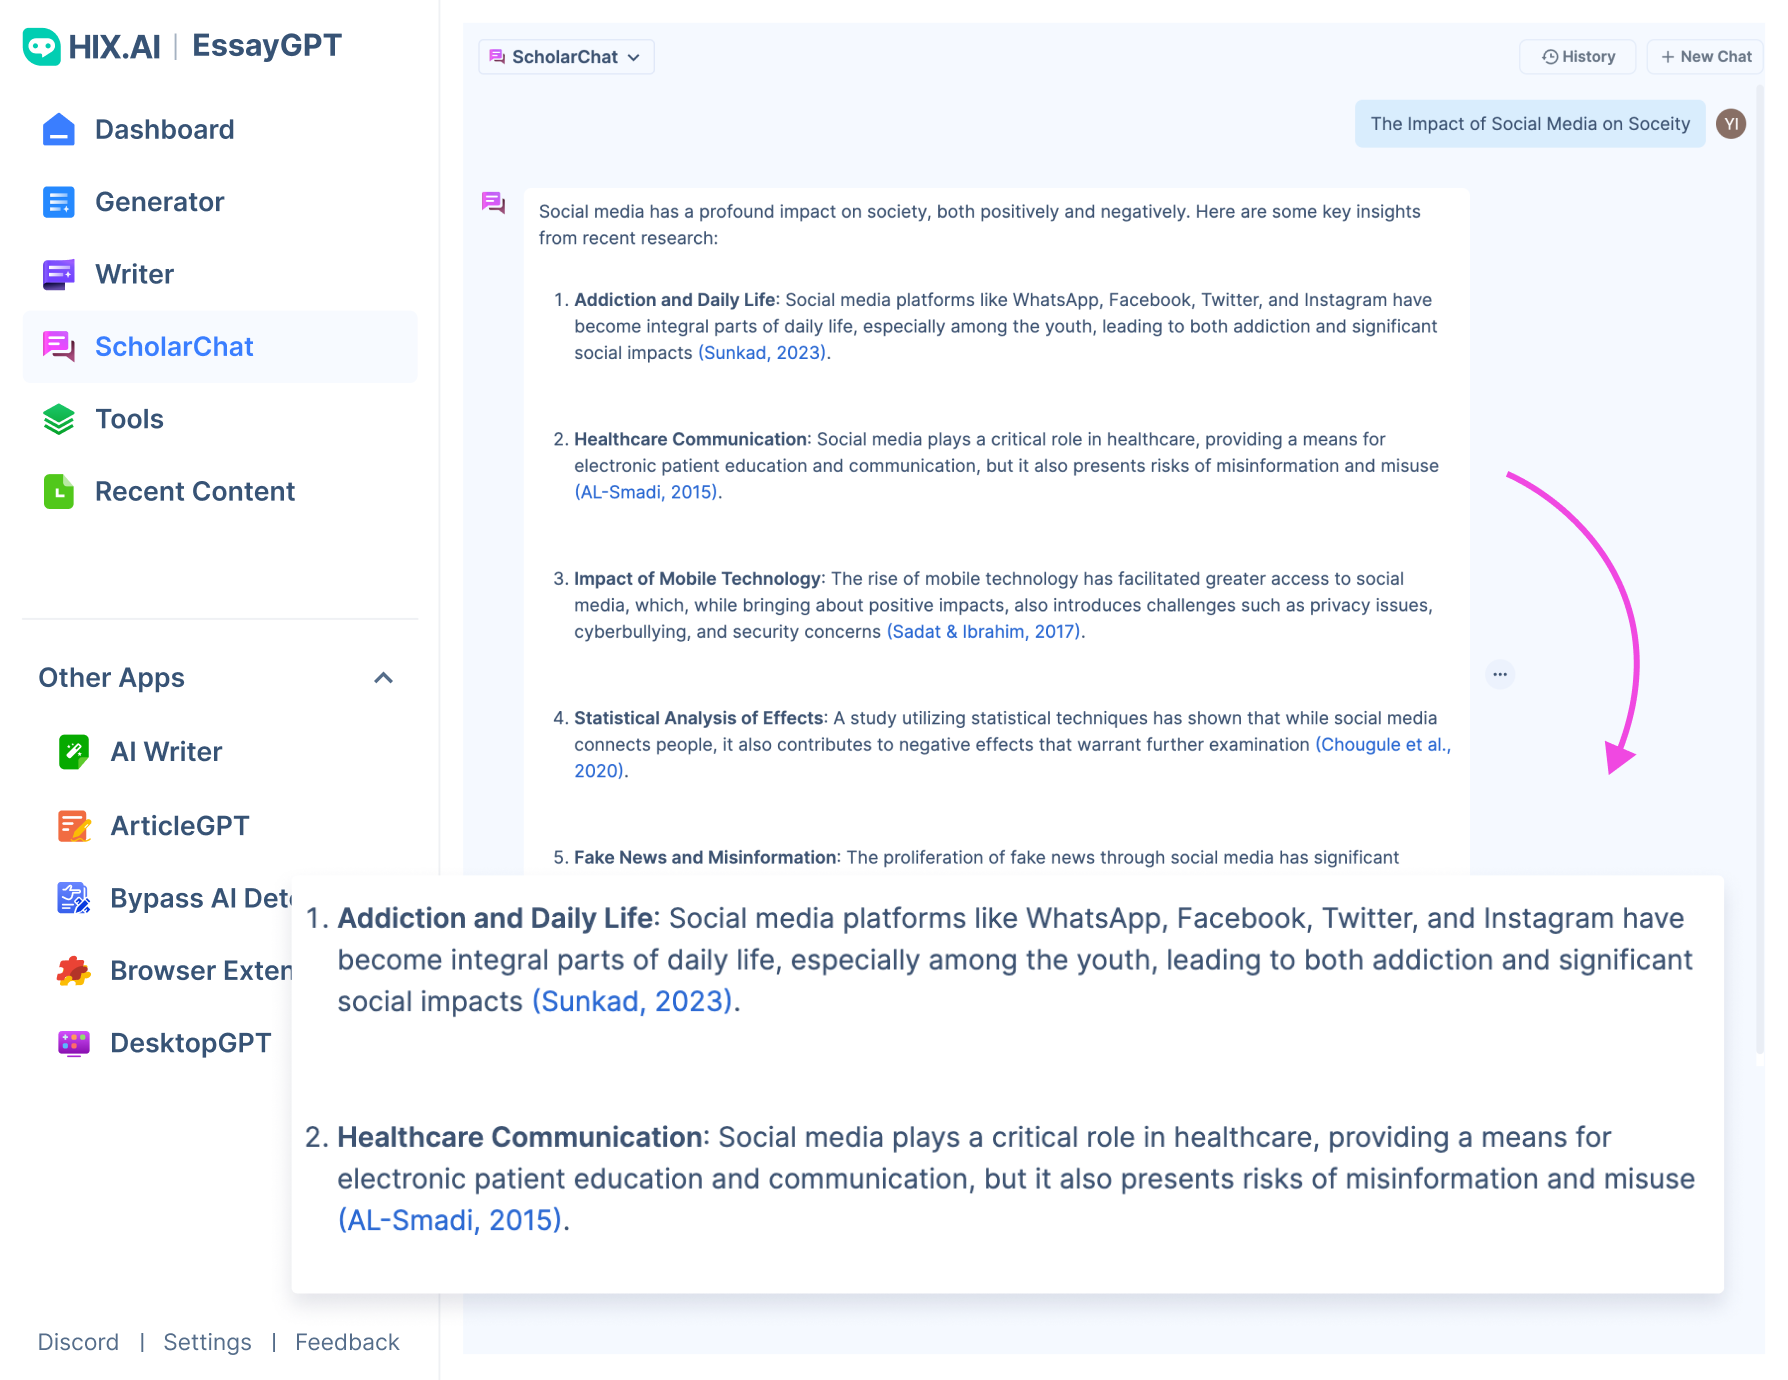
Task: Click the Statistical Analysis of Effects heading
Action: [699, 719]
